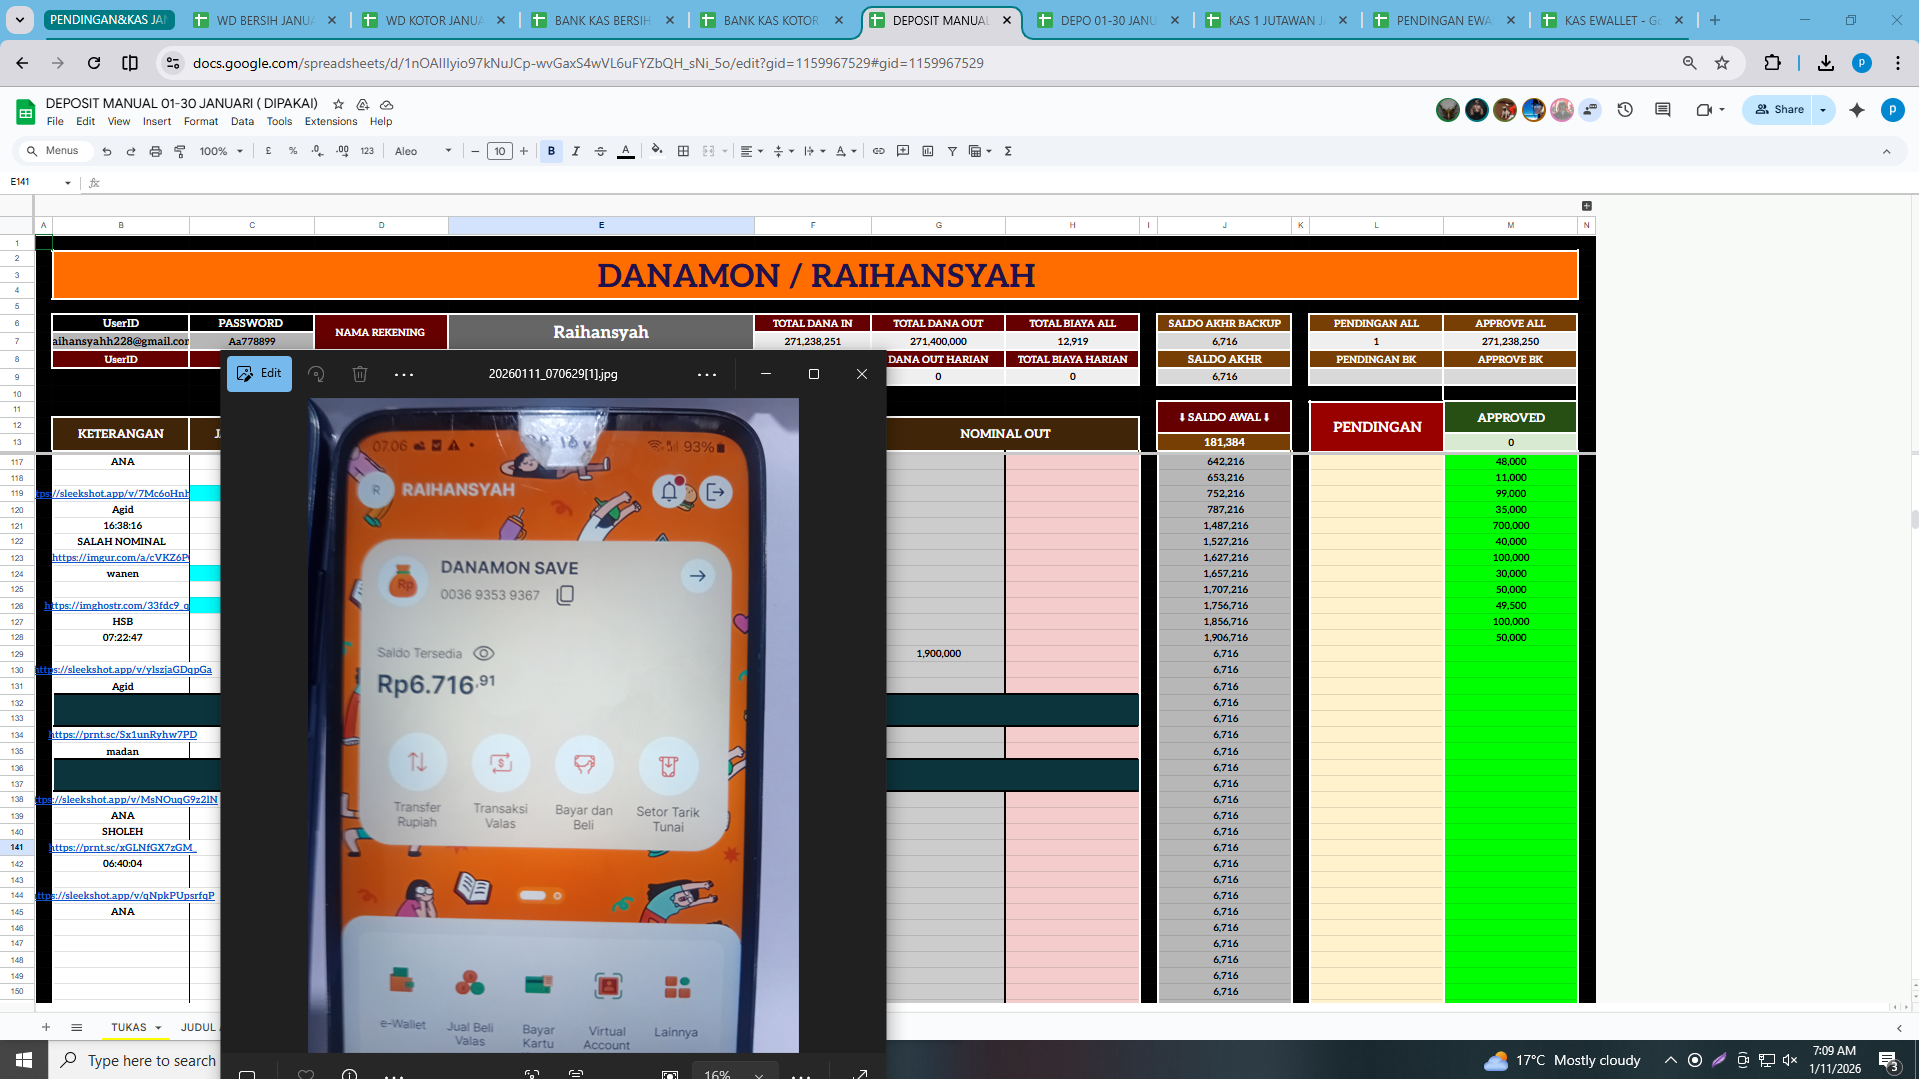Decrease the font size
Viewport: 1919px width, 1079px height.
click(x=475, y=151)
